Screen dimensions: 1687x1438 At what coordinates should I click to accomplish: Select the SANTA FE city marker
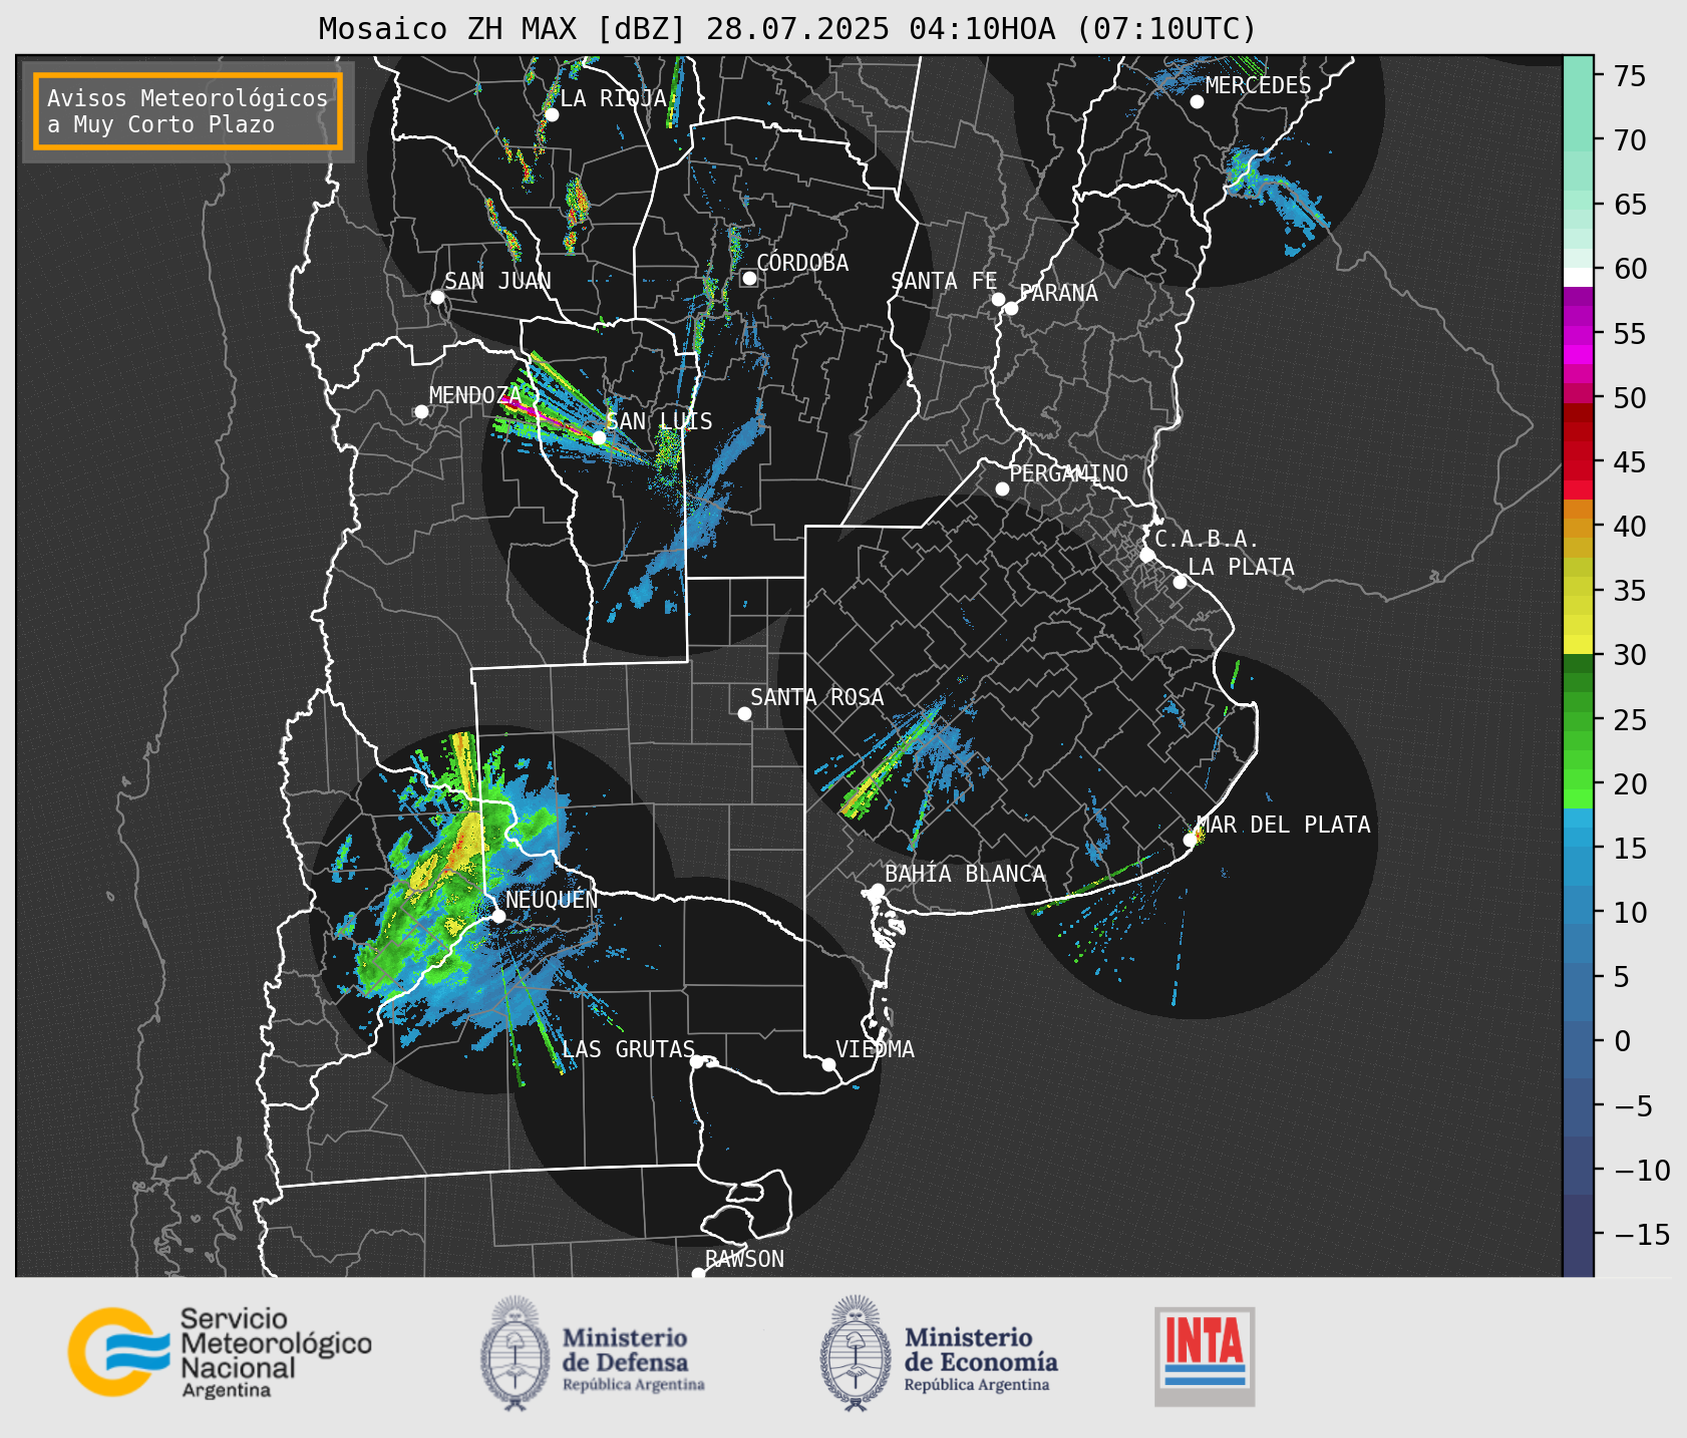(x=998, y=299)
